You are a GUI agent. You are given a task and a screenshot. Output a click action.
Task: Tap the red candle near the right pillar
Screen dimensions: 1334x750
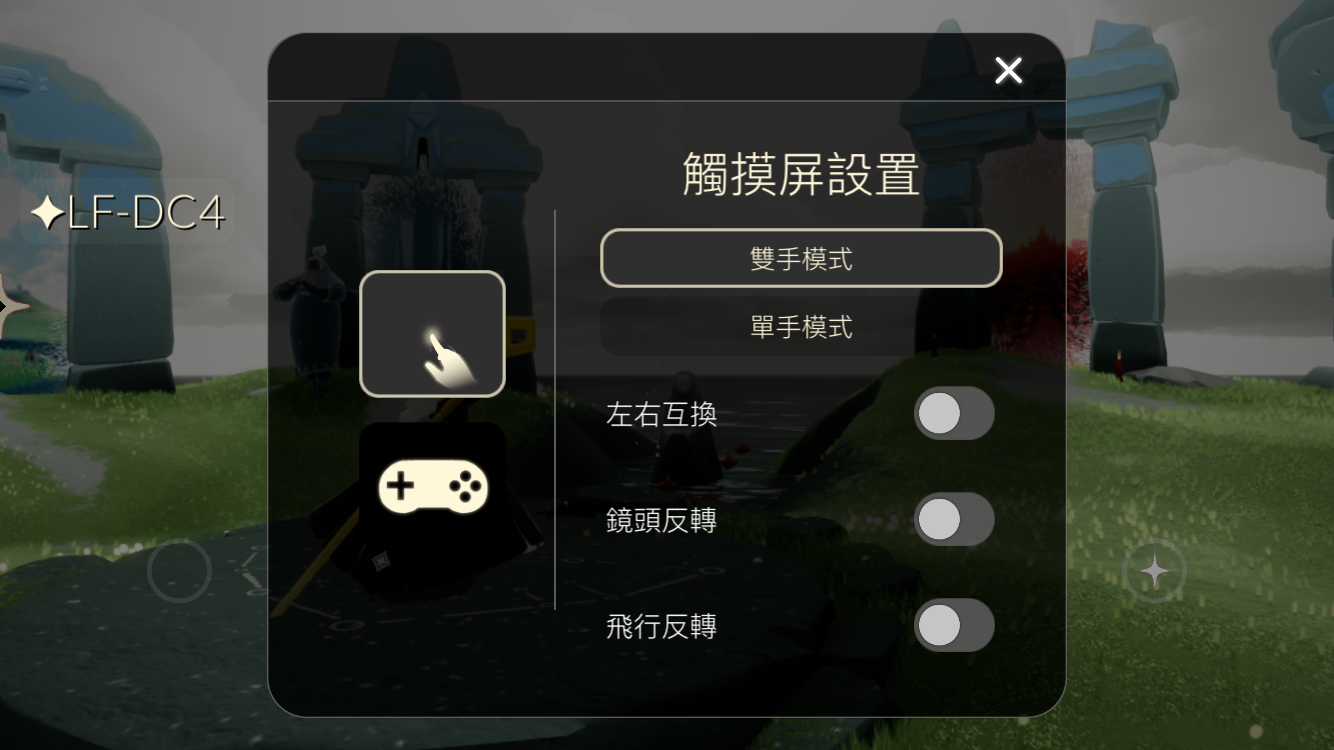pyautogui.click(x=1116, y=361)
